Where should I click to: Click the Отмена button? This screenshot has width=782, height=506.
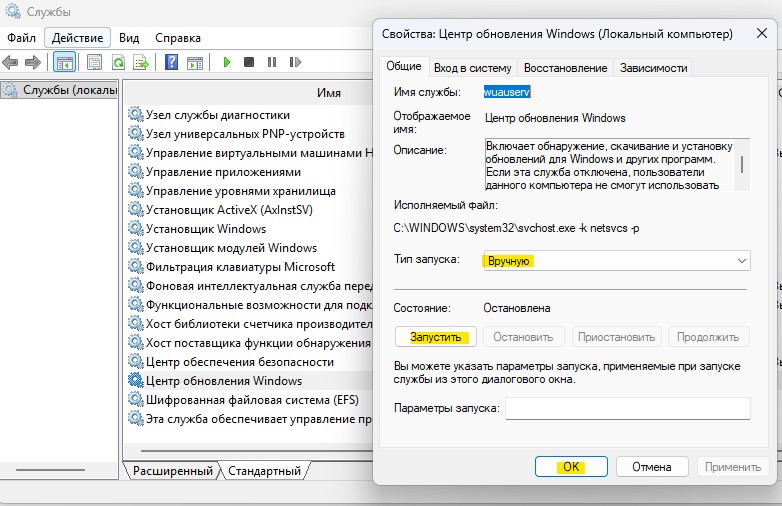[652, 467]
